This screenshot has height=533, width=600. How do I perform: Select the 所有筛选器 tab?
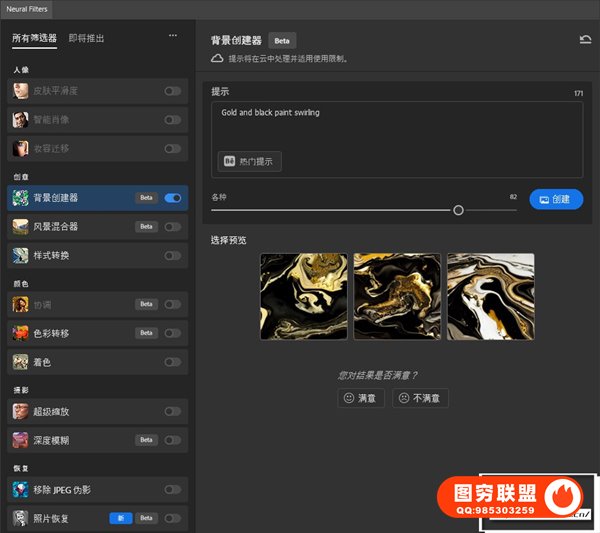[x=35, y=39]
